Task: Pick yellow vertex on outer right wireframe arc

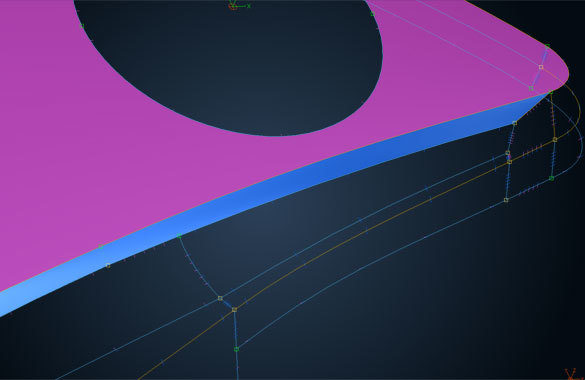Action: (555, 139)
